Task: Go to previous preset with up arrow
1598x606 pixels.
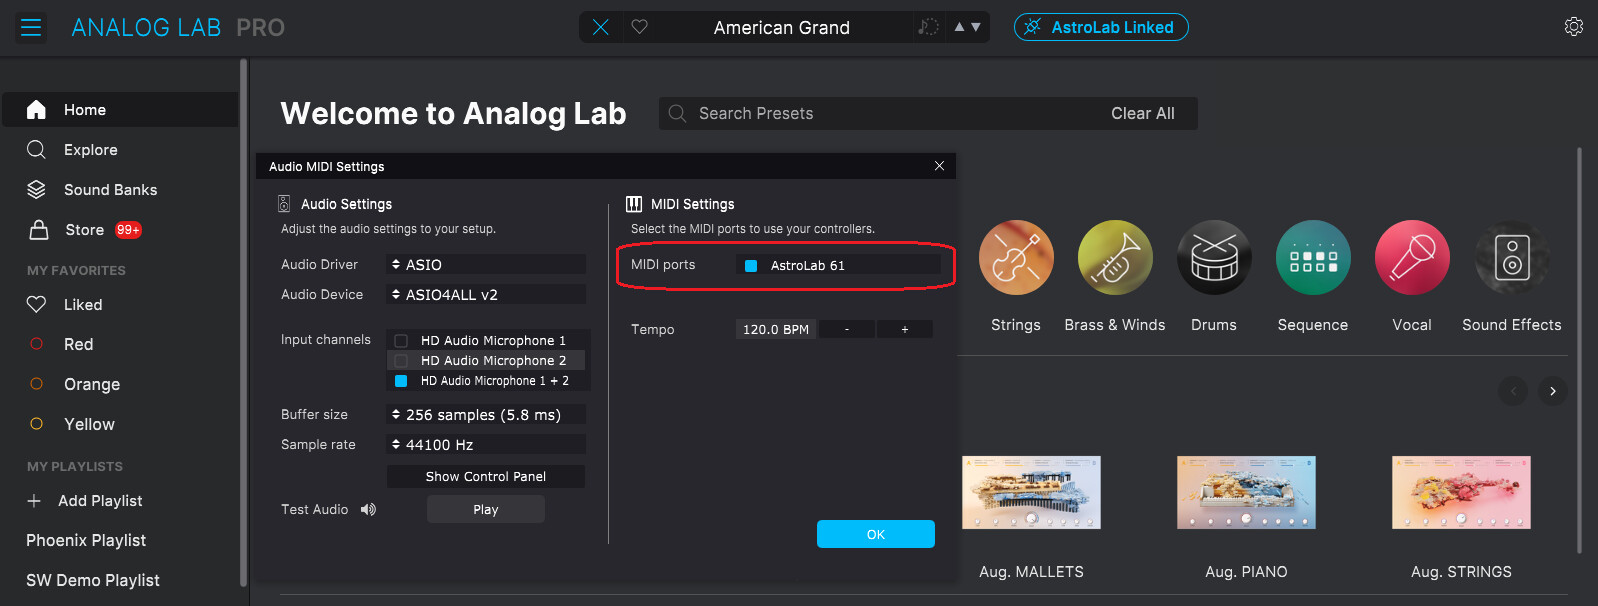Action: [x=960, y=27]
